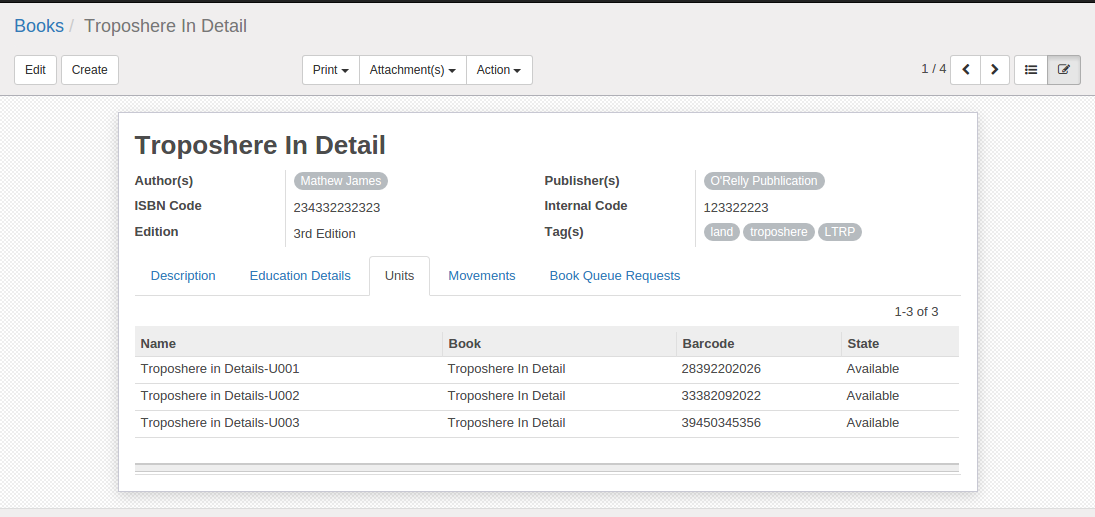Navigate to Books breadcrumb link

pos(39,26)
